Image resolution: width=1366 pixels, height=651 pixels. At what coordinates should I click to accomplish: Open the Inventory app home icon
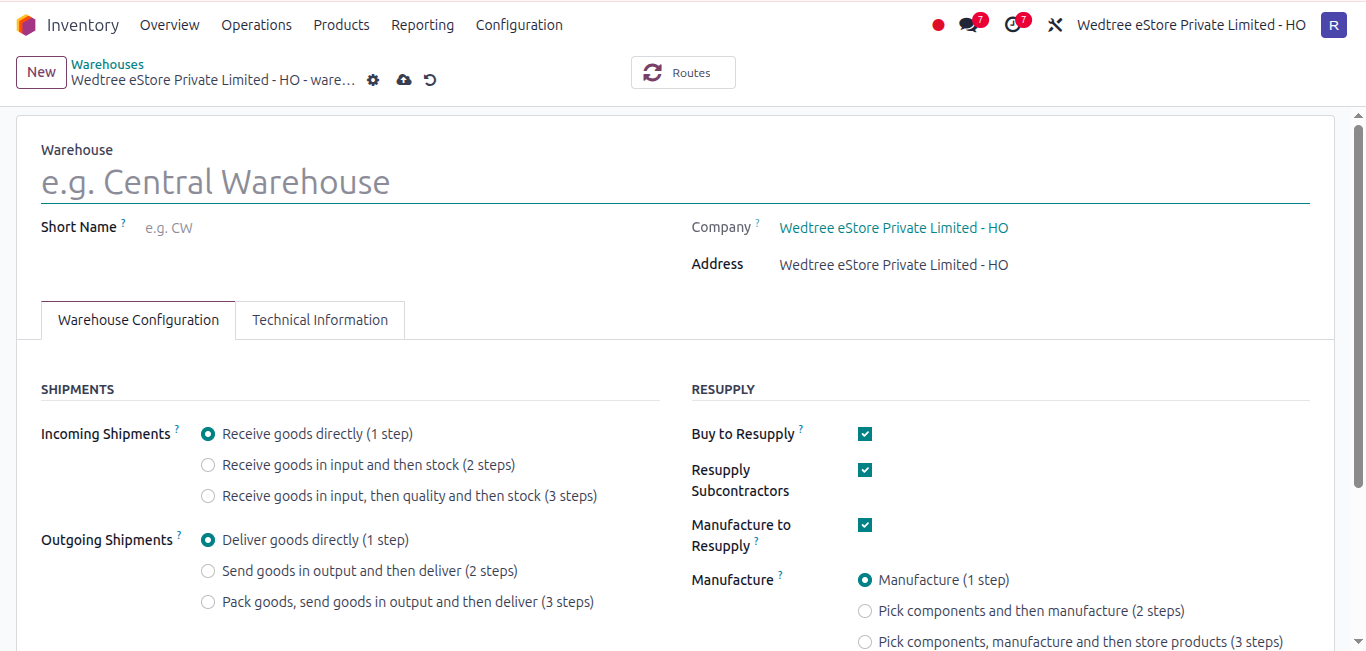[26, 25]
